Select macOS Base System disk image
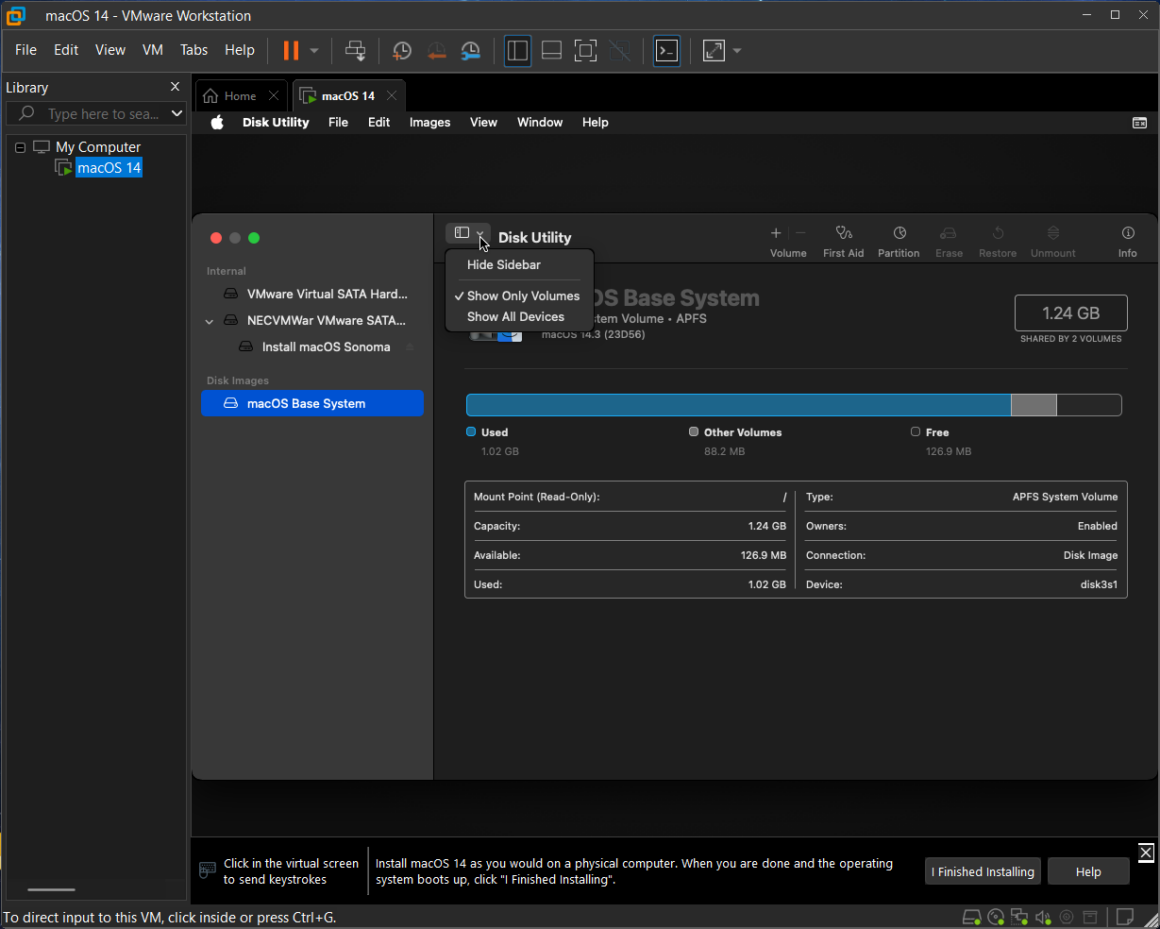1160x929 pixels. tap(312, 403)
